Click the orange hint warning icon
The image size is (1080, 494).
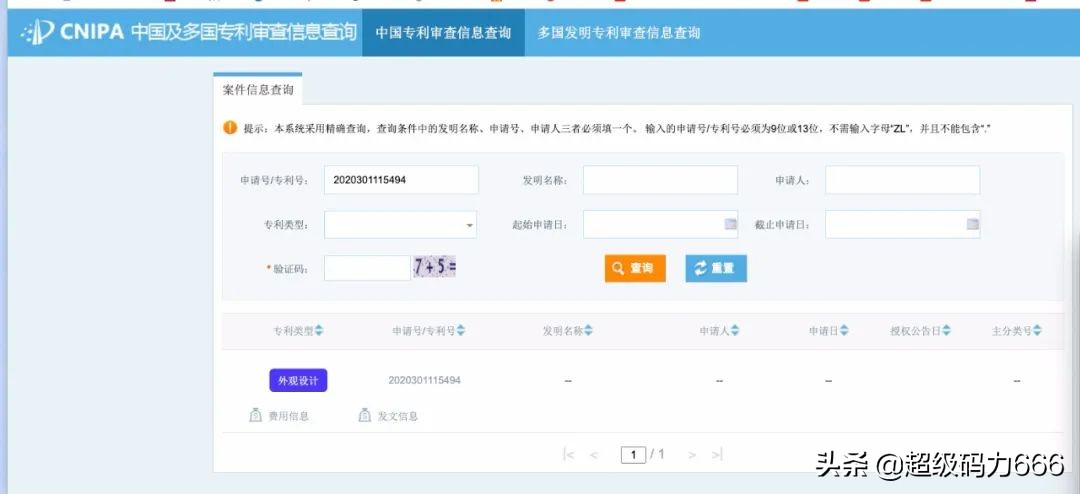(230, 127)
